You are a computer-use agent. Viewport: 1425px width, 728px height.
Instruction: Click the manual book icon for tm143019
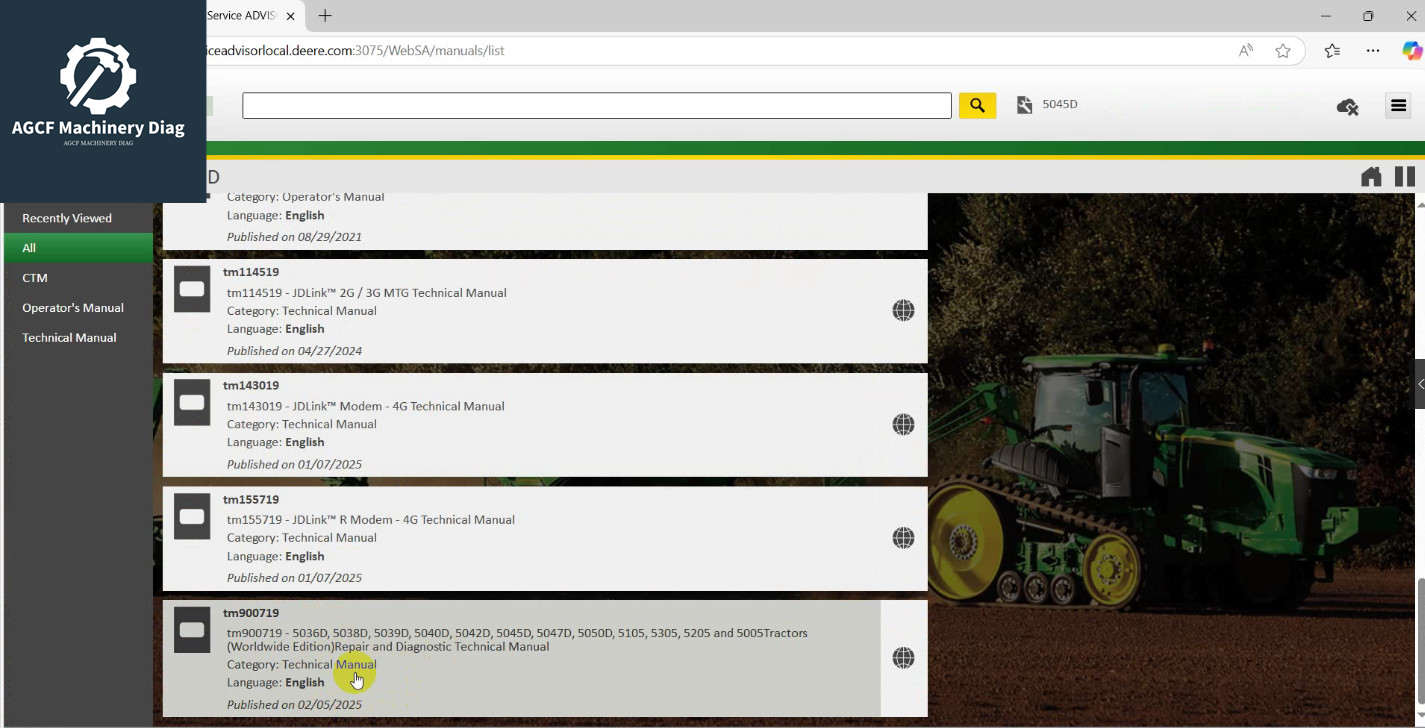point(192,402)
